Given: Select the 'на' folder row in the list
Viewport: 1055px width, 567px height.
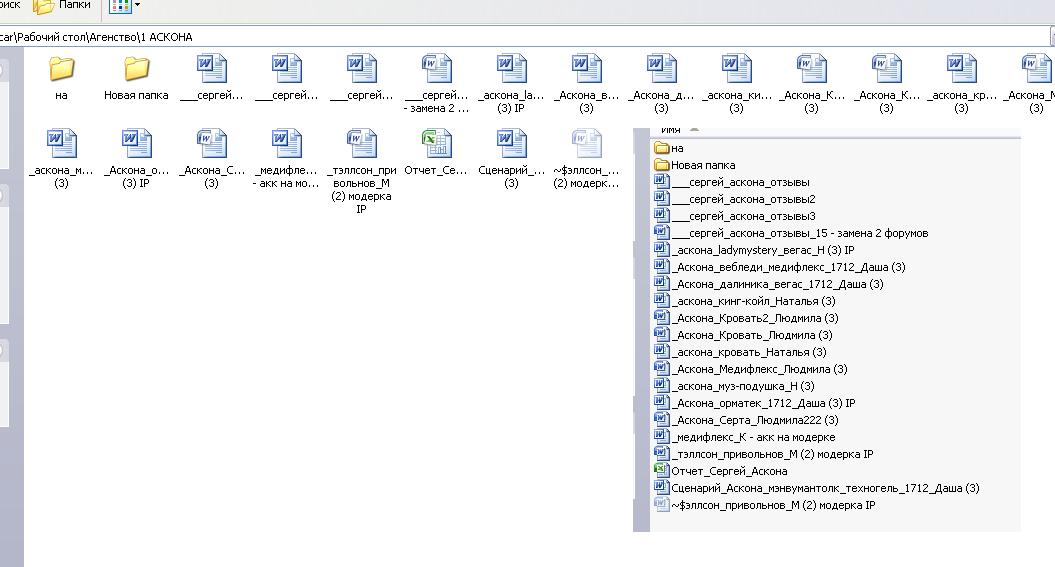Looking at the screenshot, I should tap(669, 148).
